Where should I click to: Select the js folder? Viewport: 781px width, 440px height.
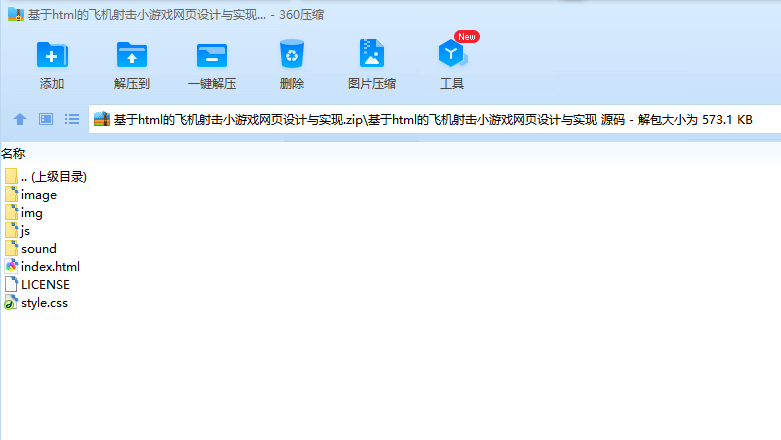pyautogui.click(x=17, y=231)
